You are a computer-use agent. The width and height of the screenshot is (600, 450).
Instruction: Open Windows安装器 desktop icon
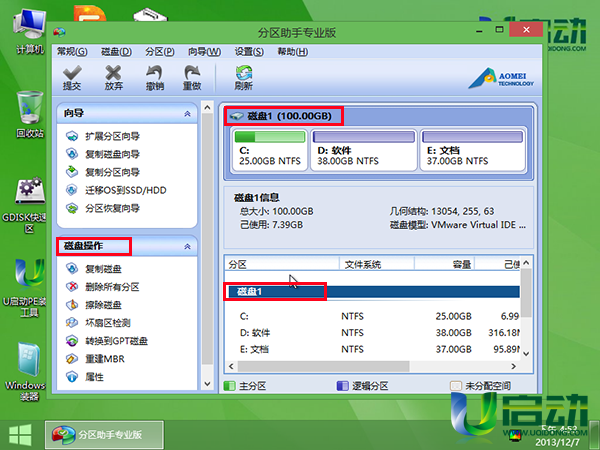click(x=29, y=372)
